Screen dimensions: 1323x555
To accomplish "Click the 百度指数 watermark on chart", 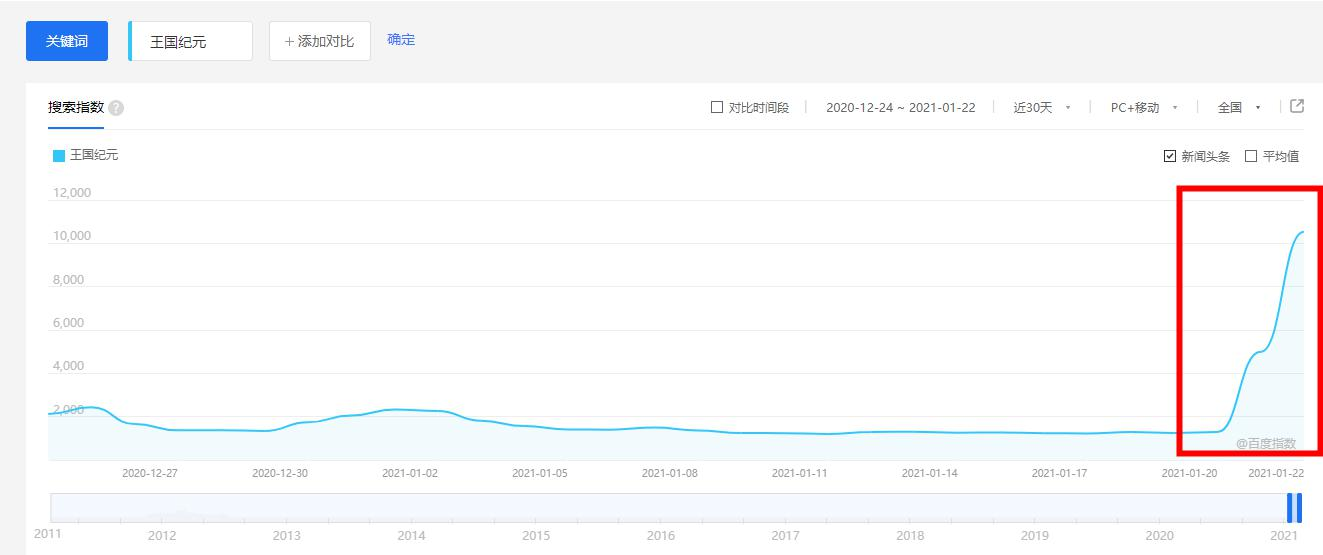I will pos(1265,443).
